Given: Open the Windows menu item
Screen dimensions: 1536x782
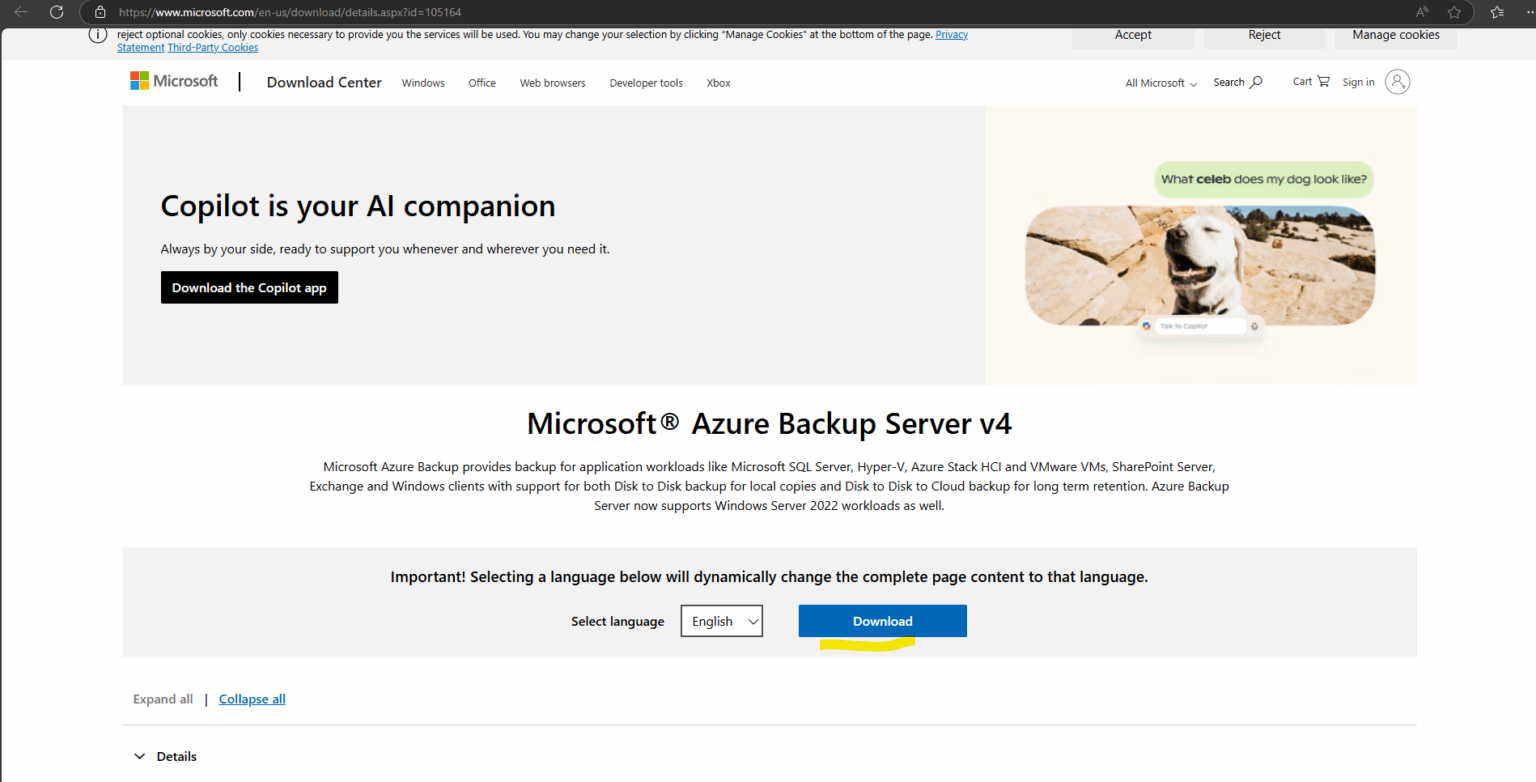Looking at the screenshot, I should 423,83.
